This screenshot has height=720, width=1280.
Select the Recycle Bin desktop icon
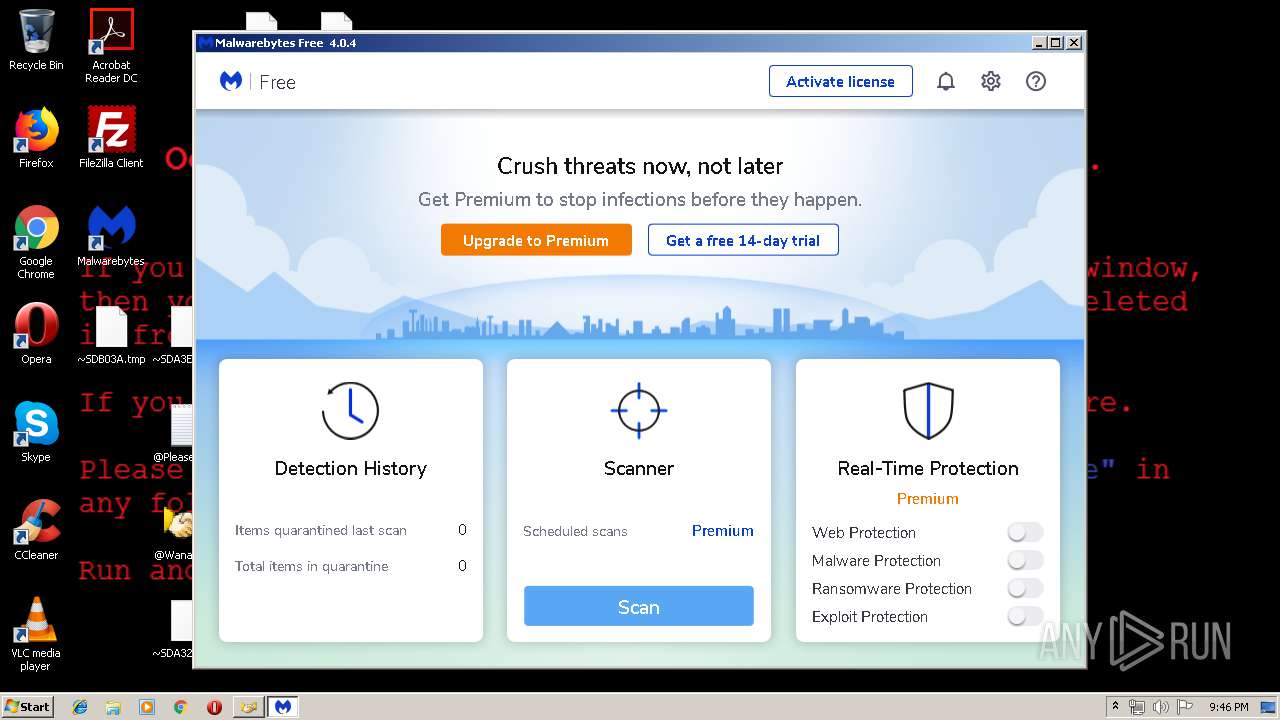[36, 40]
